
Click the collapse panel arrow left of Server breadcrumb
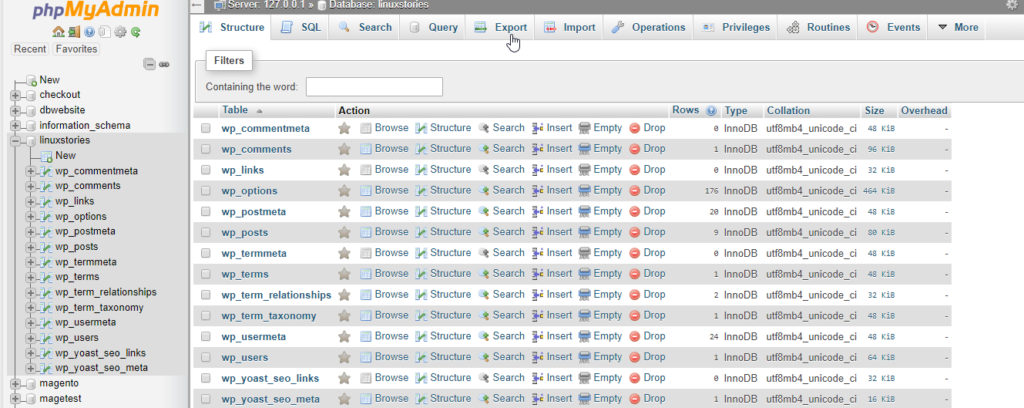(197, 5)
